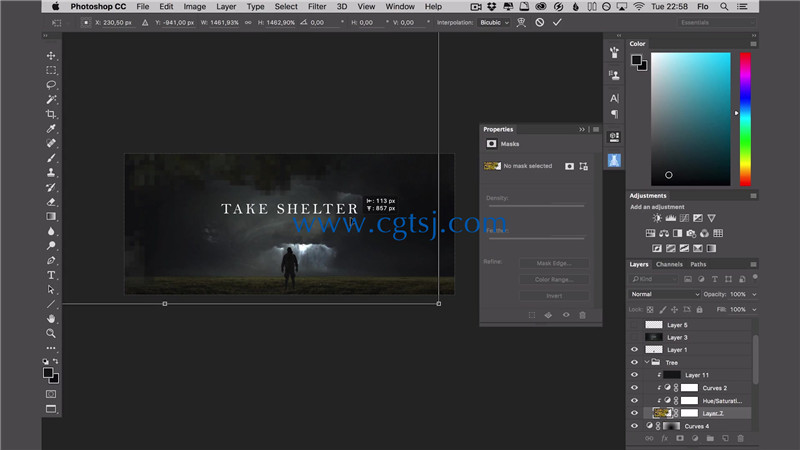Collapse the Tree group chevron
Image resolution: width=800 pixels, height=450 pixels.
pos(647,362)
